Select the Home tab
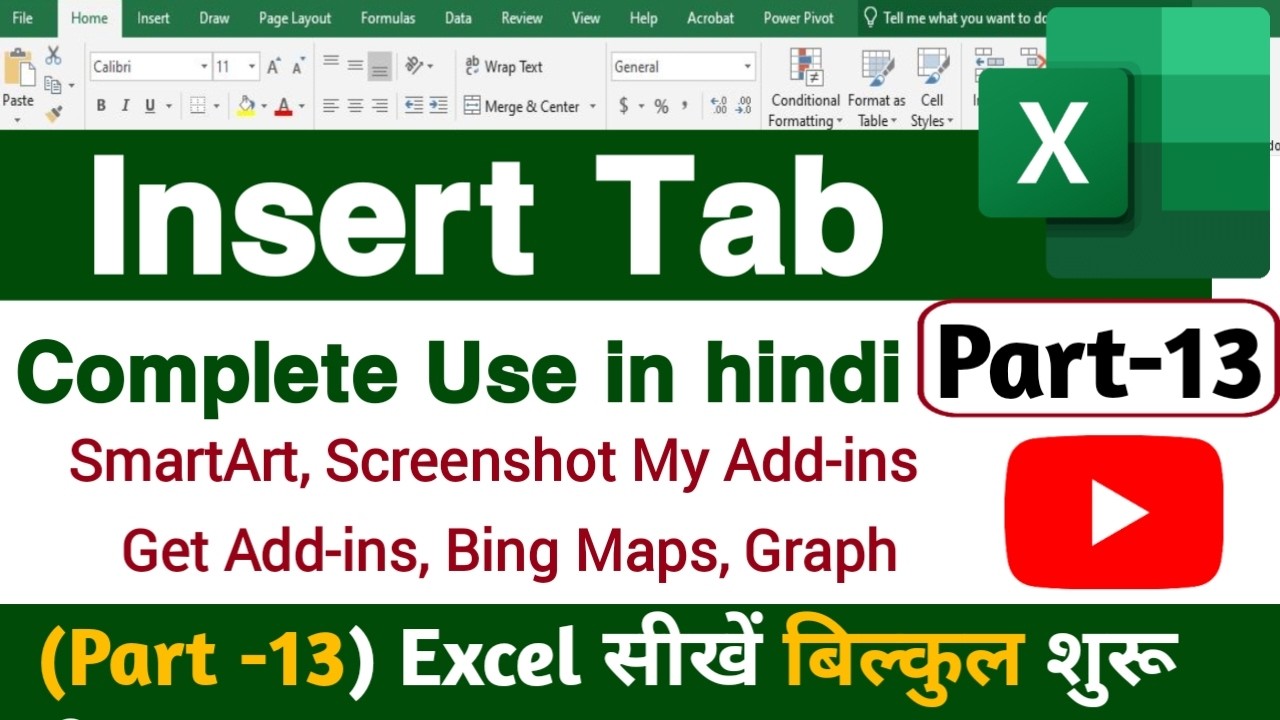This screenshot has height=720, width=1280. pyautogui.click(x=90, y=18)
